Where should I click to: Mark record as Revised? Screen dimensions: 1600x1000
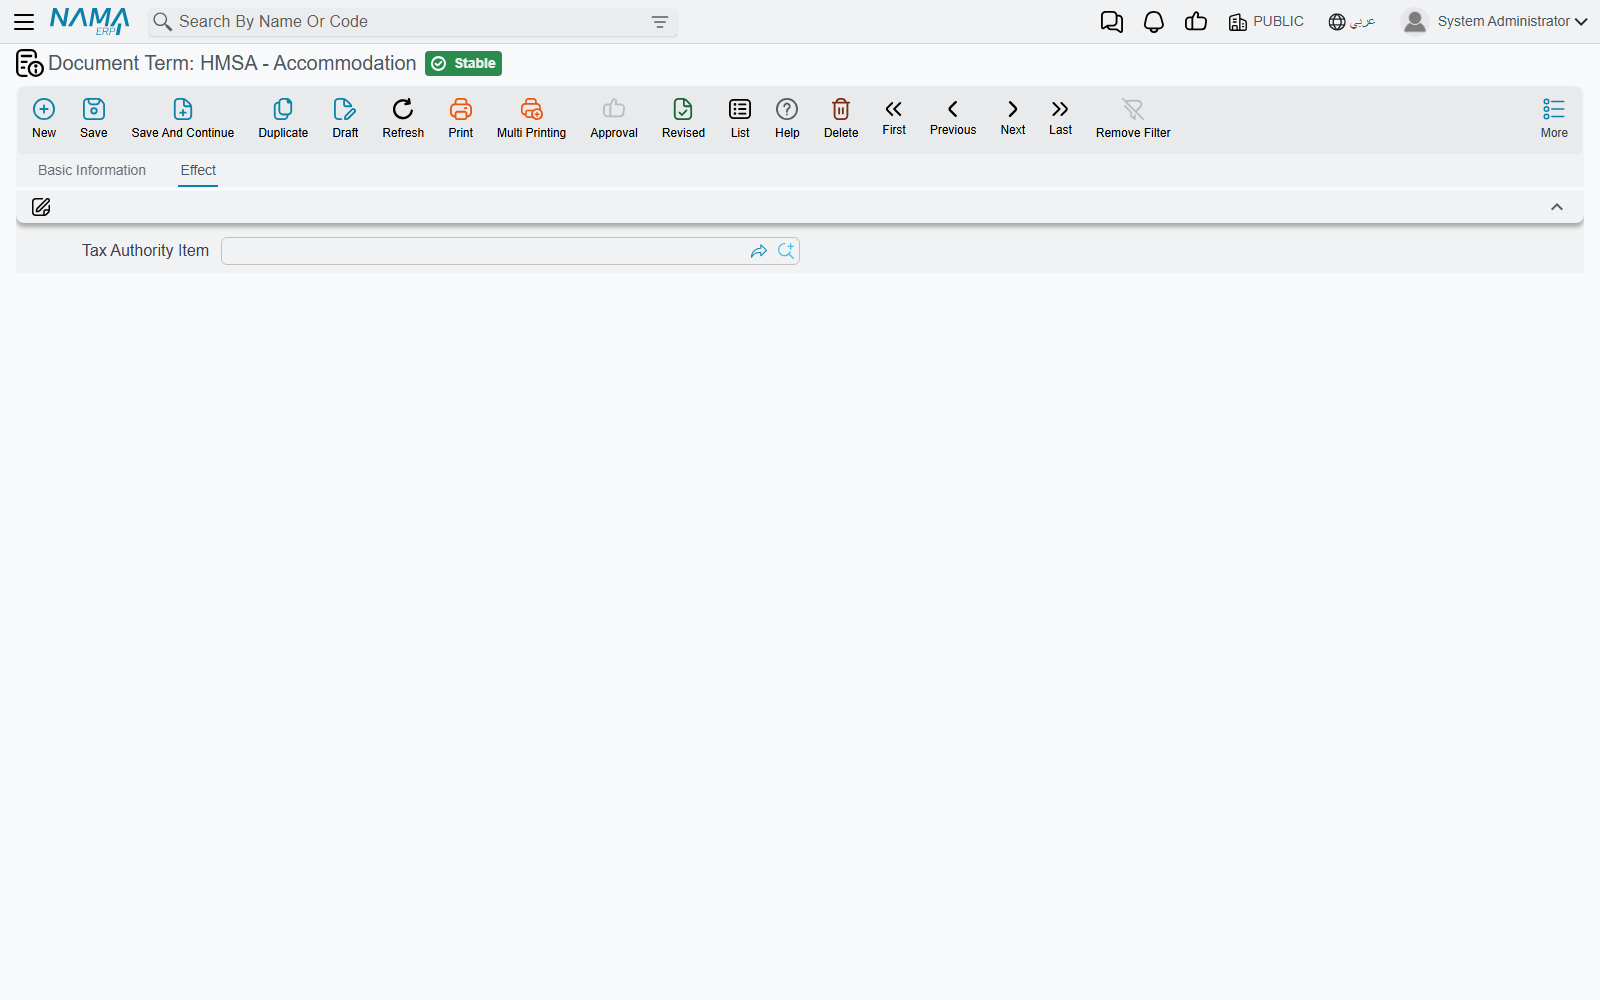click(683, 118)
